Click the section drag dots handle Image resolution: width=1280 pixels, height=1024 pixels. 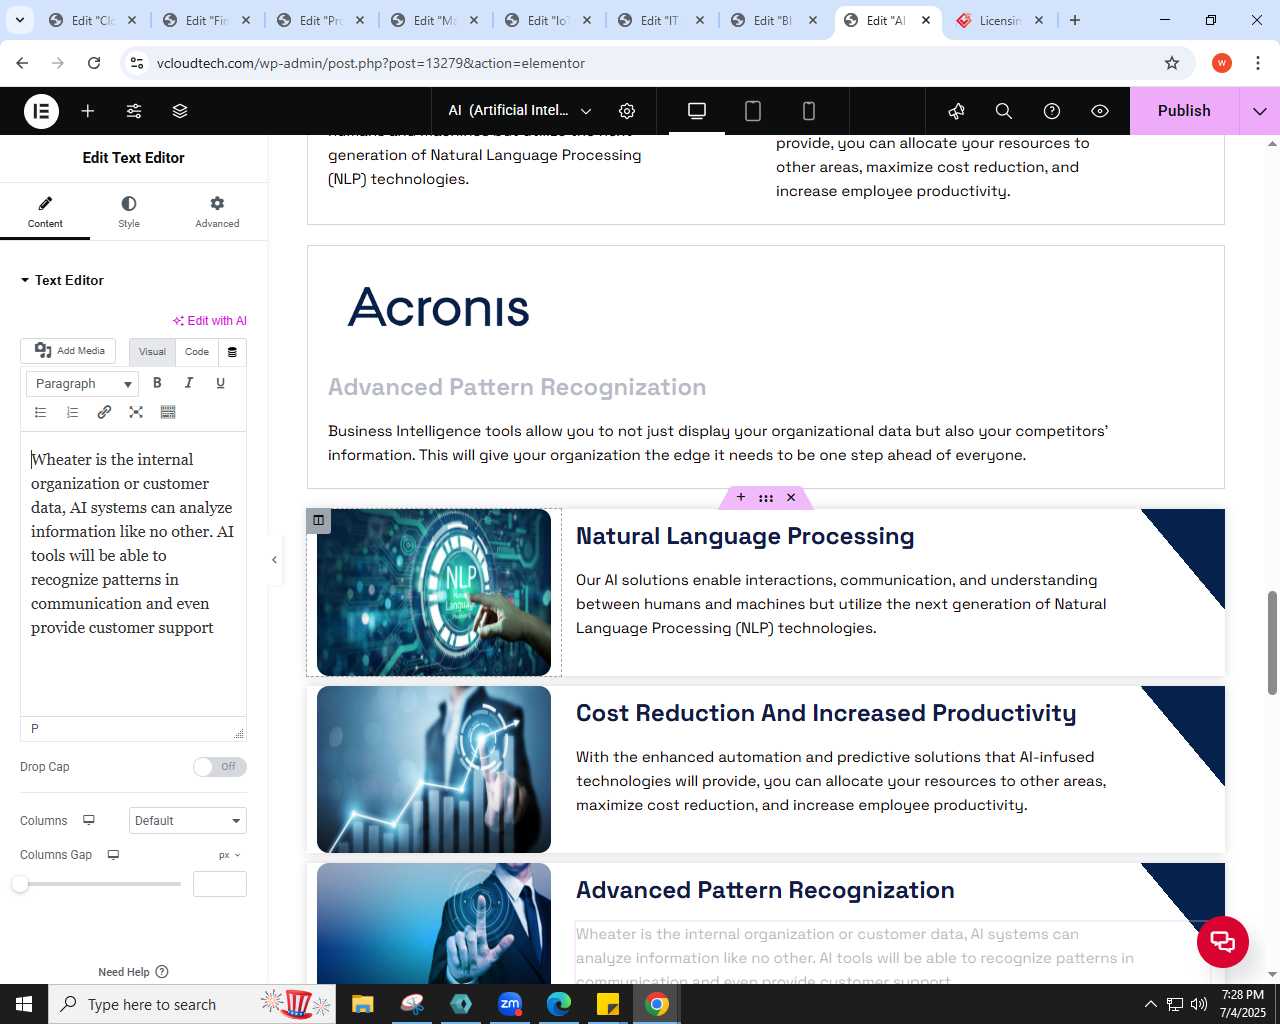point(766,497)
